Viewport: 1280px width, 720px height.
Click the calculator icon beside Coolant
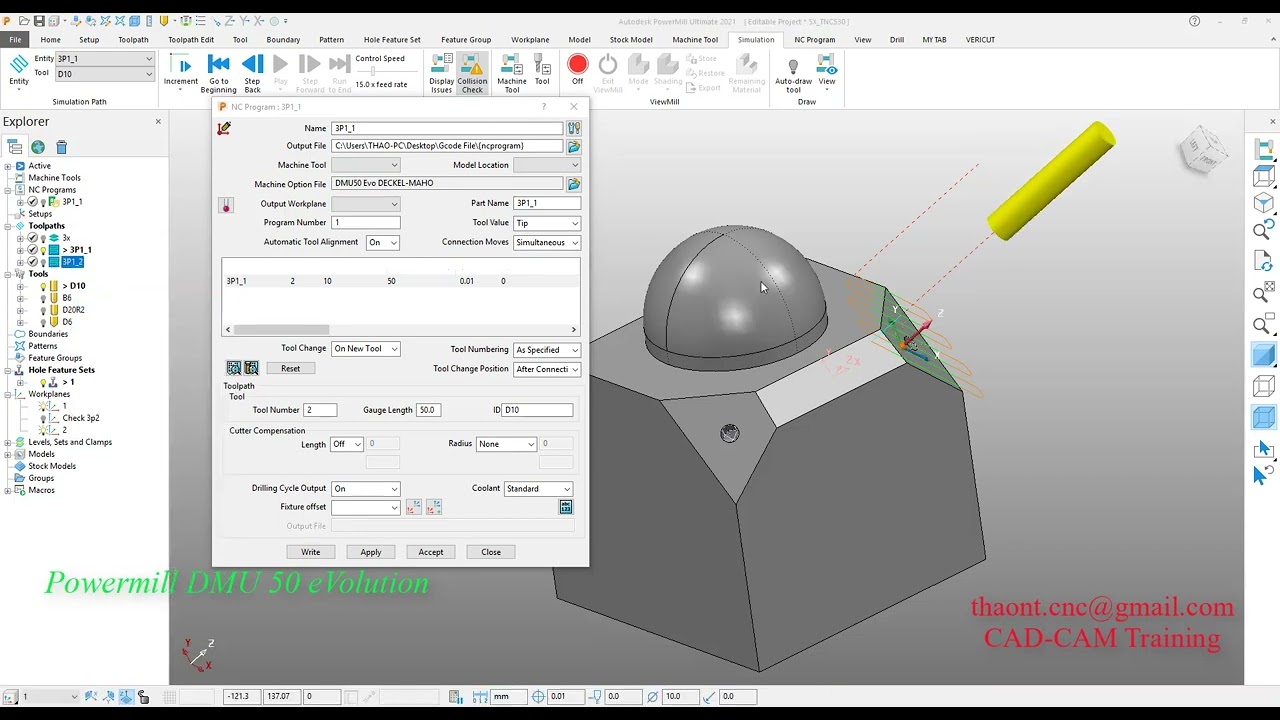(x=566, y=508)
